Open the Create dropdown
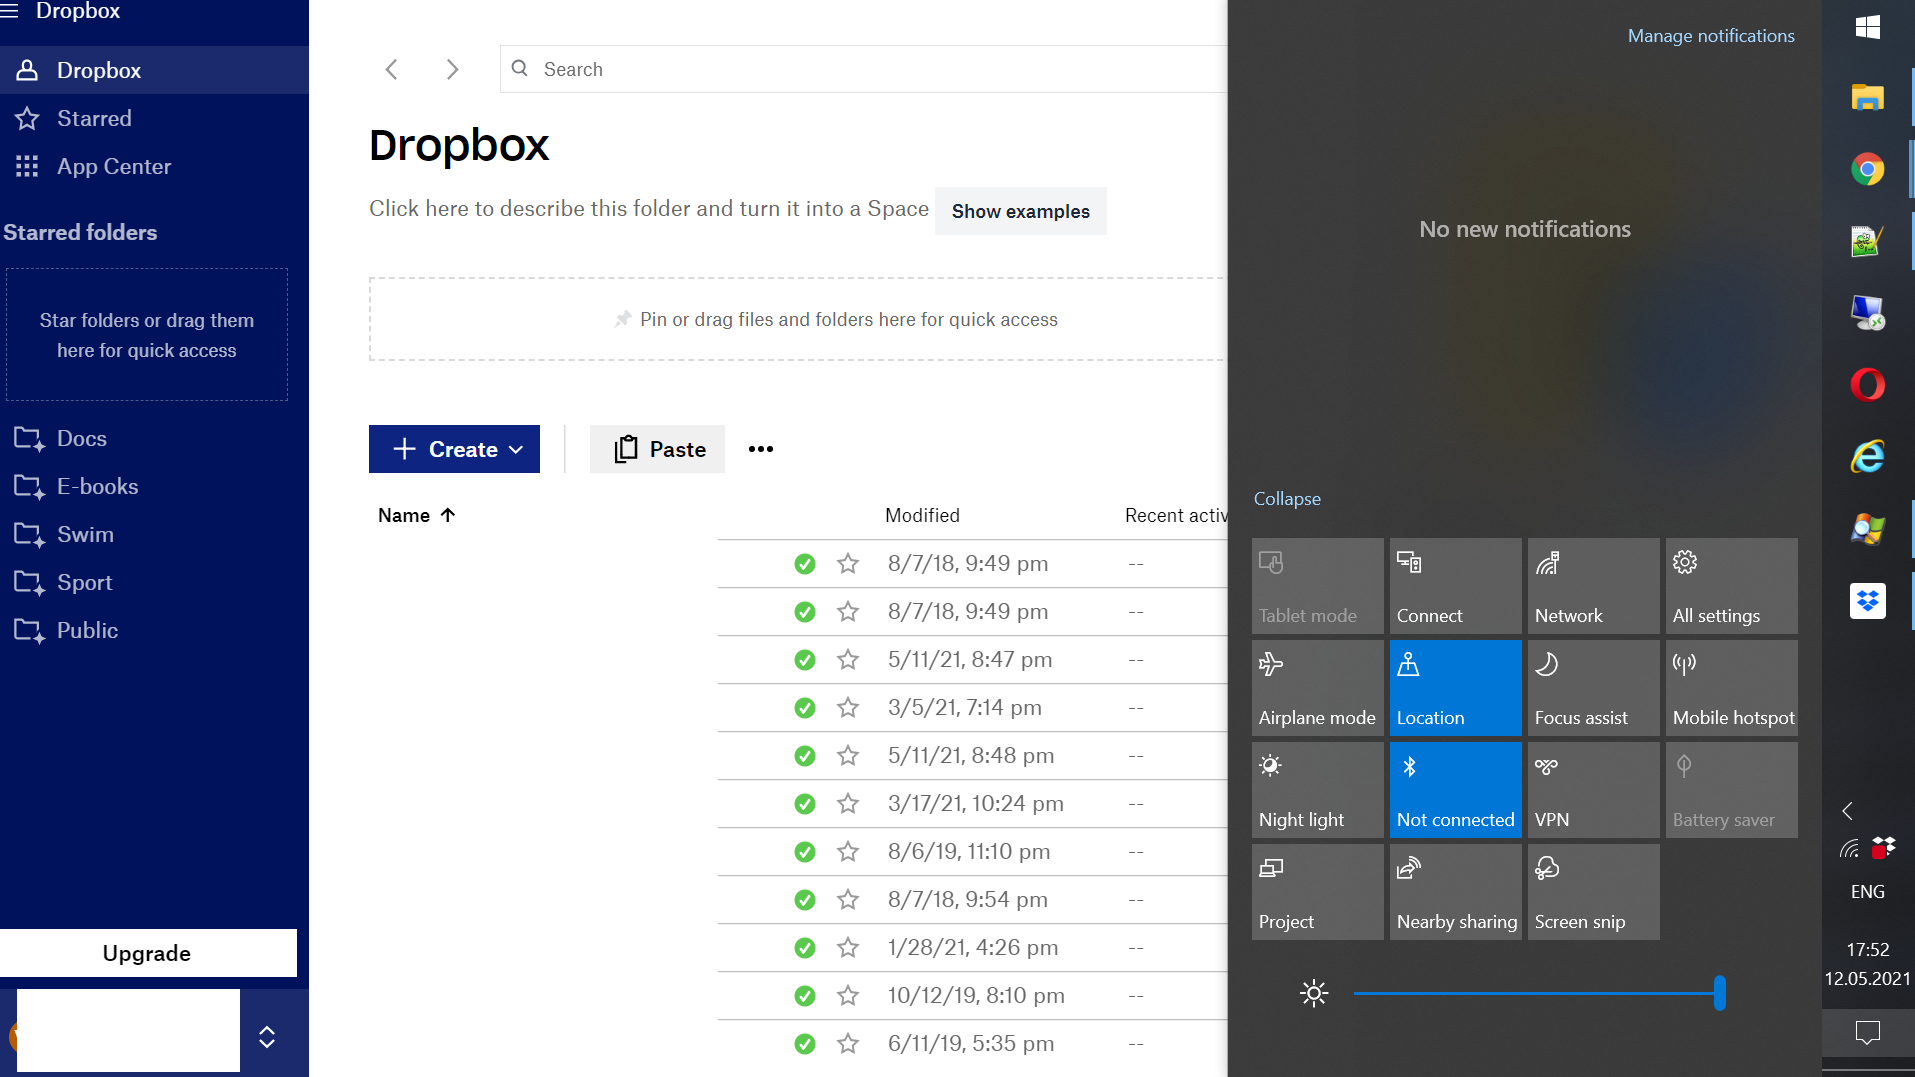Image resolution: width=1915 pixels, height=1077 pixels. (454, 449)
